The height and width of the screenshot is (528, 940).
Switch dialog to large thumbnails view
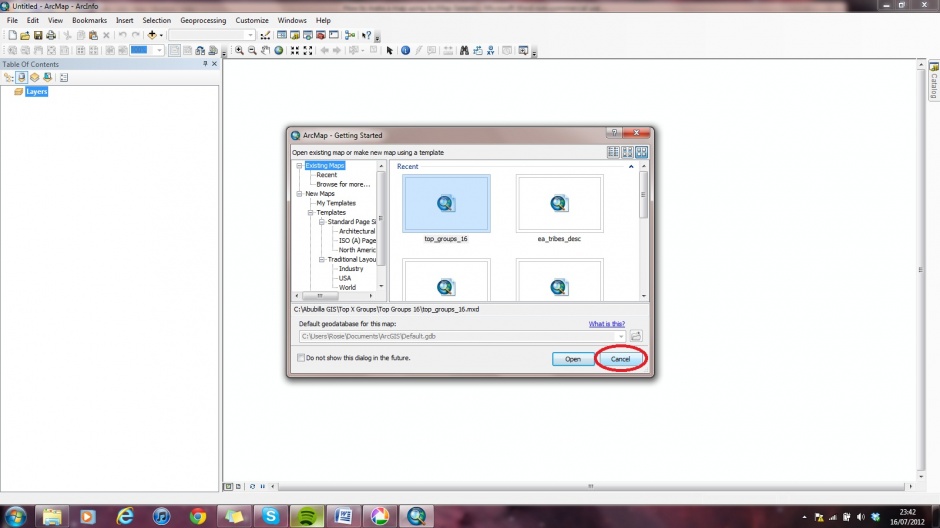[641, 152]
